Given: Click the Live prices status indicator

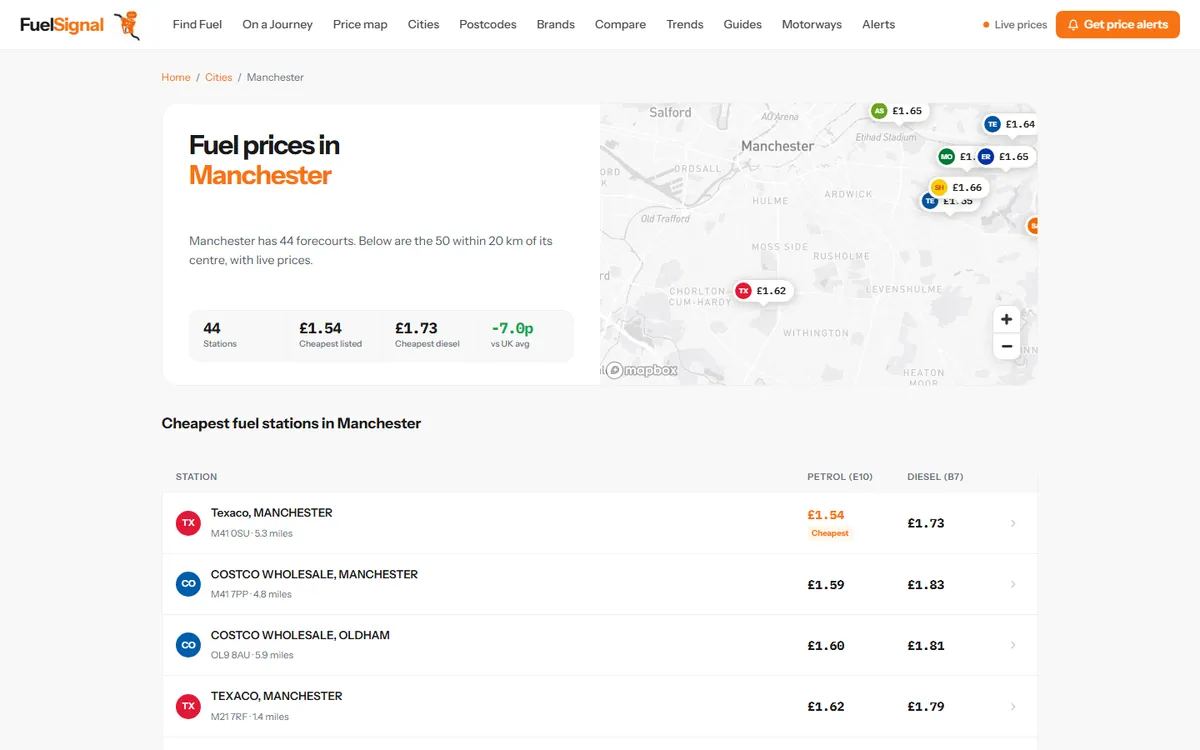Looking at the screenshot, I should tap(1015, 25).
